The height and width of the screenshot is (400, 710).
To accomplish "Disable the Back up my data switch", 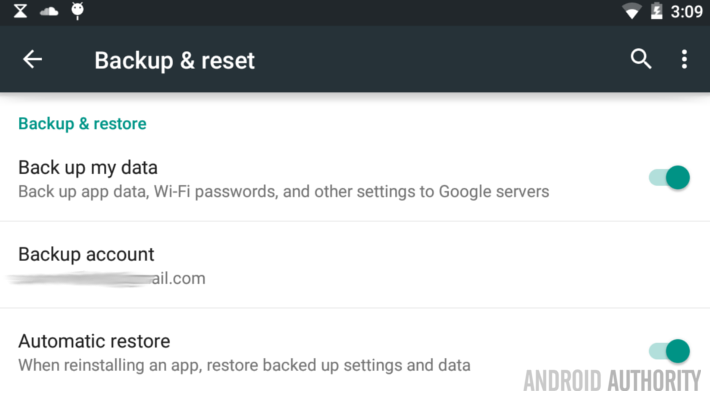I will [x=670, y=178].
